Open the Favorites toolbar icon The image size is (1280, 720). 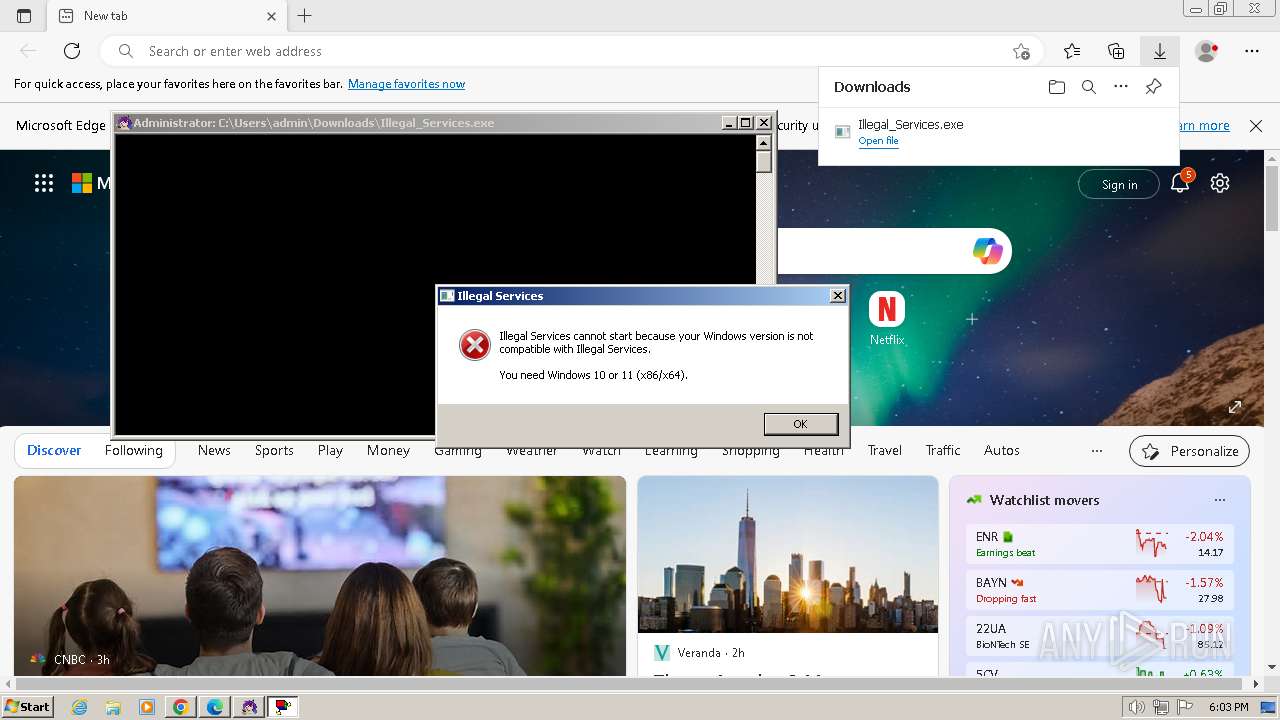point(1072,51)
